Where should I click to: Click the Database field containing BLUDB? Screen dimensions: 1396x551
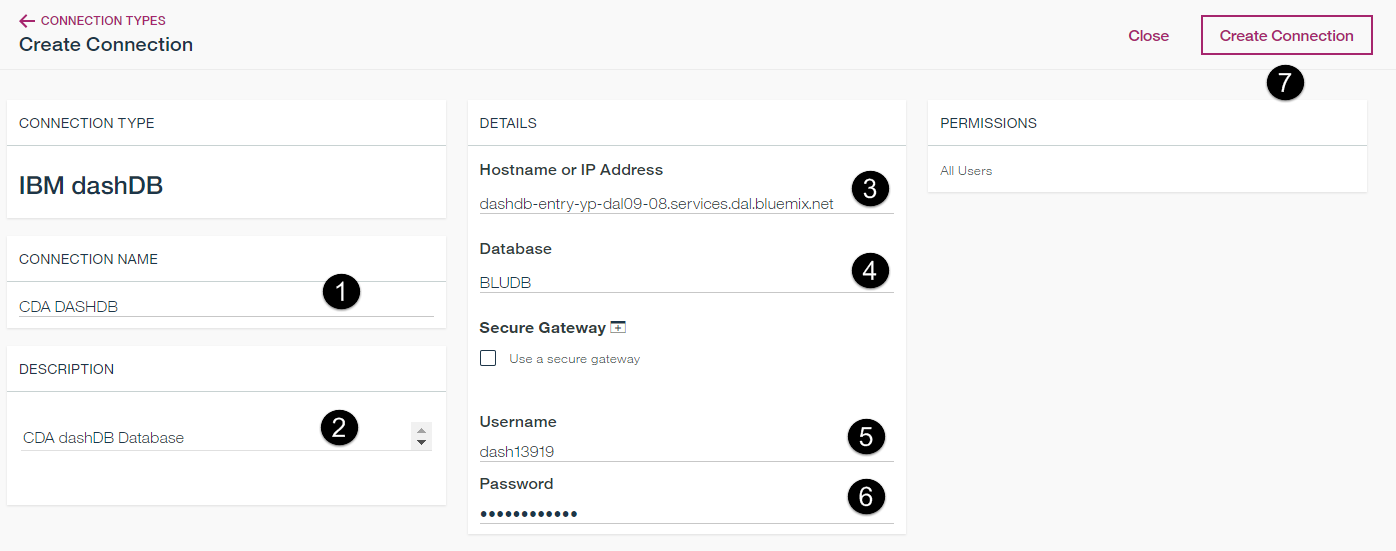click(x=686, y=282)
